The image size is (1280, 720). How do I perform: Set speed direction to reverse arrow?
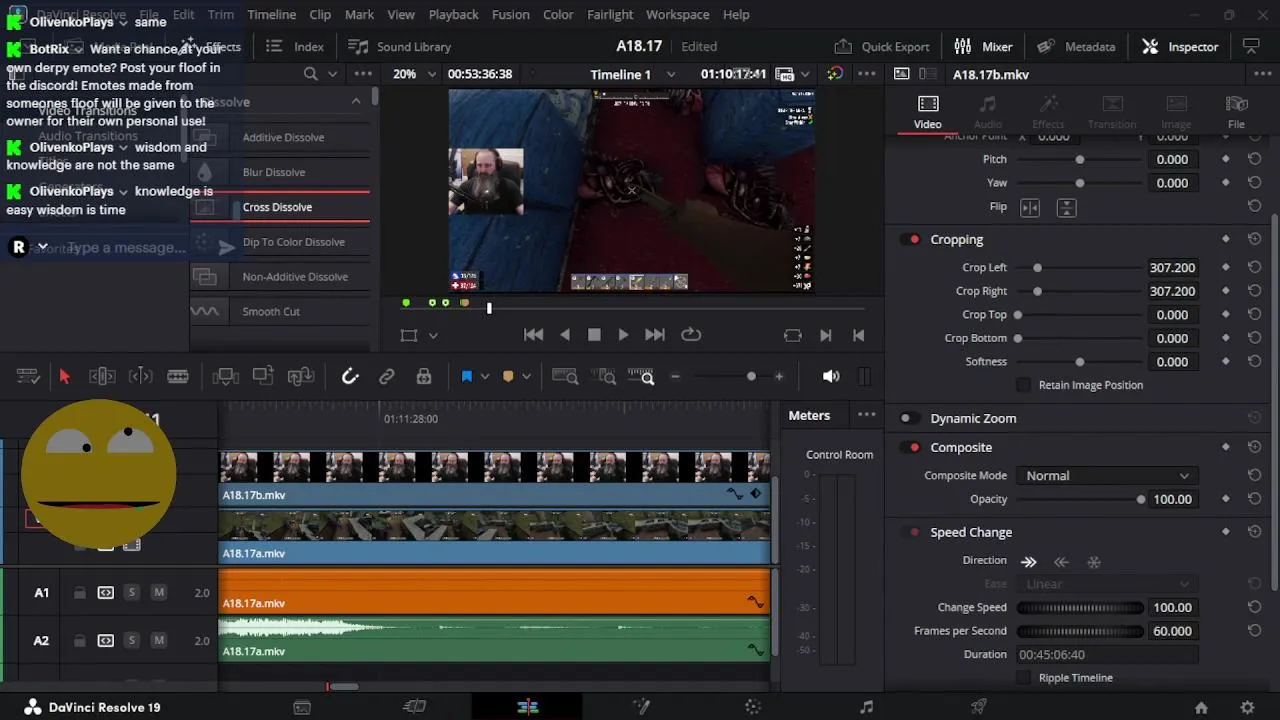[1061, 562]
